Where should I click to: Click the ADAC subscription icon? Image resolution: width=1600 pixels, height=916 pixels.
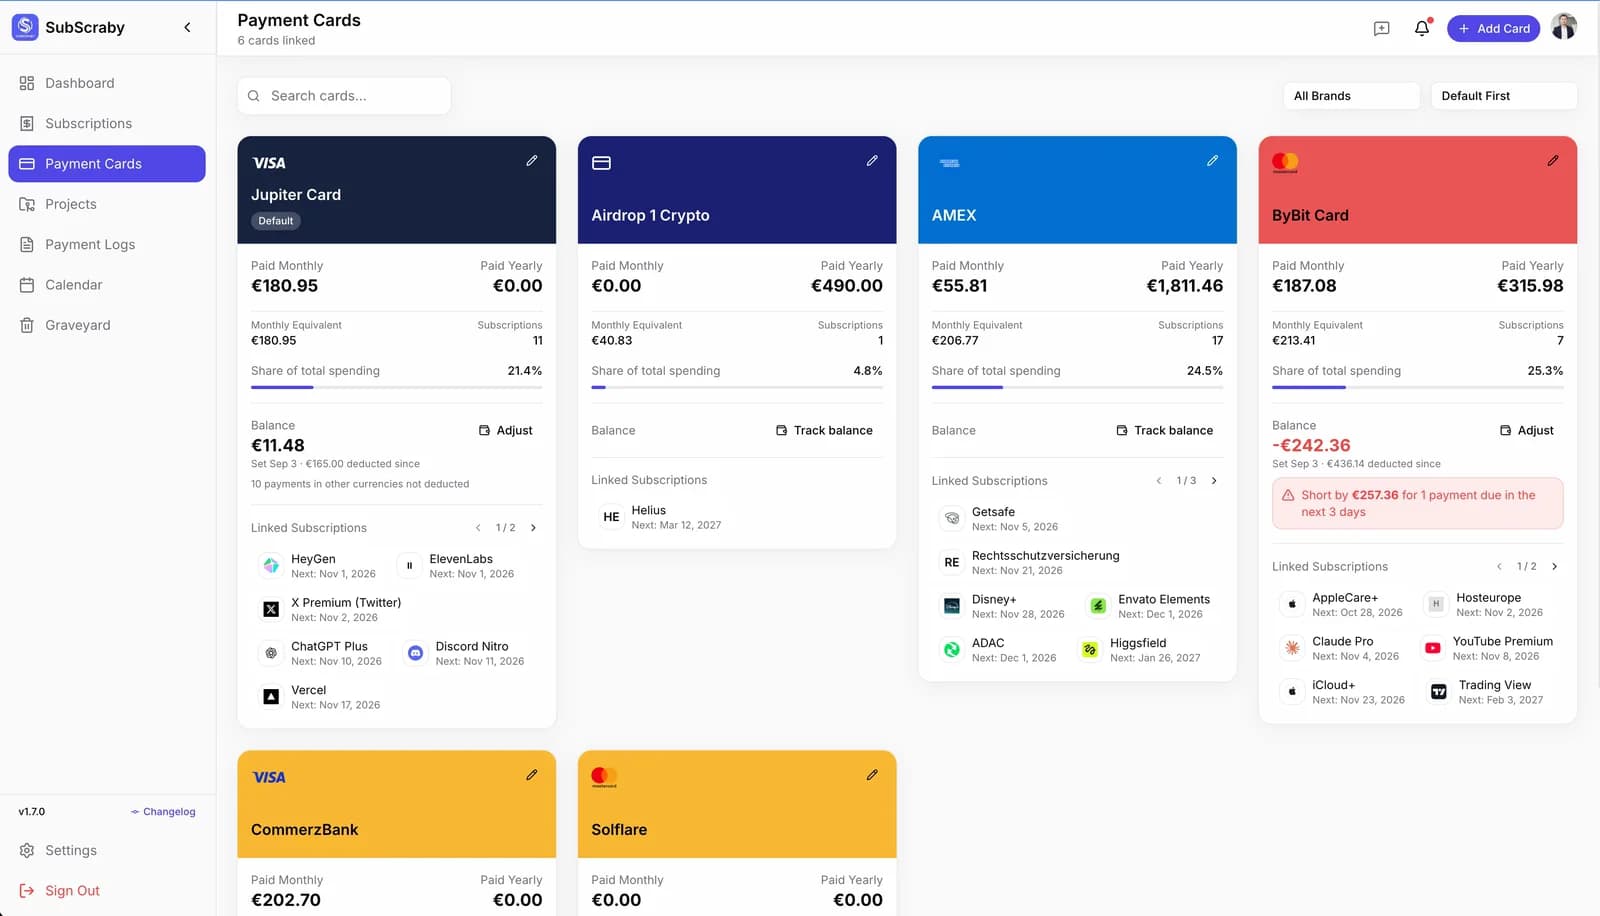(x=952, y=650)
